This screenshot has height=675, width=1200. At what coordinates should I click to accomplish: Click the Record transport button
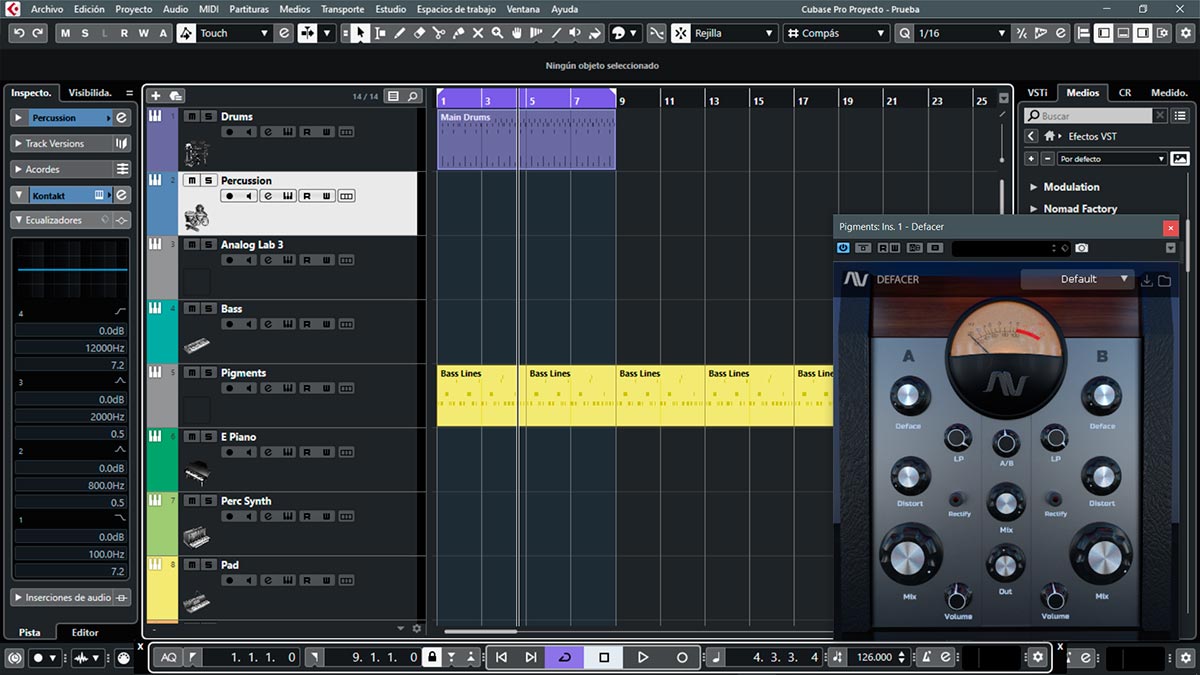coord(682,657)
